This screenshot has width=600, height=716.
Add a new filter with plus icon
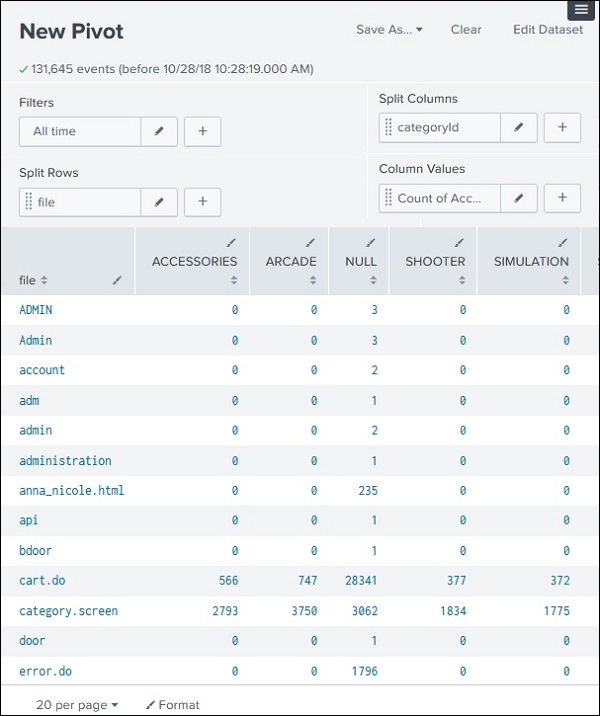pyautogui.click(x=203, y=131)
